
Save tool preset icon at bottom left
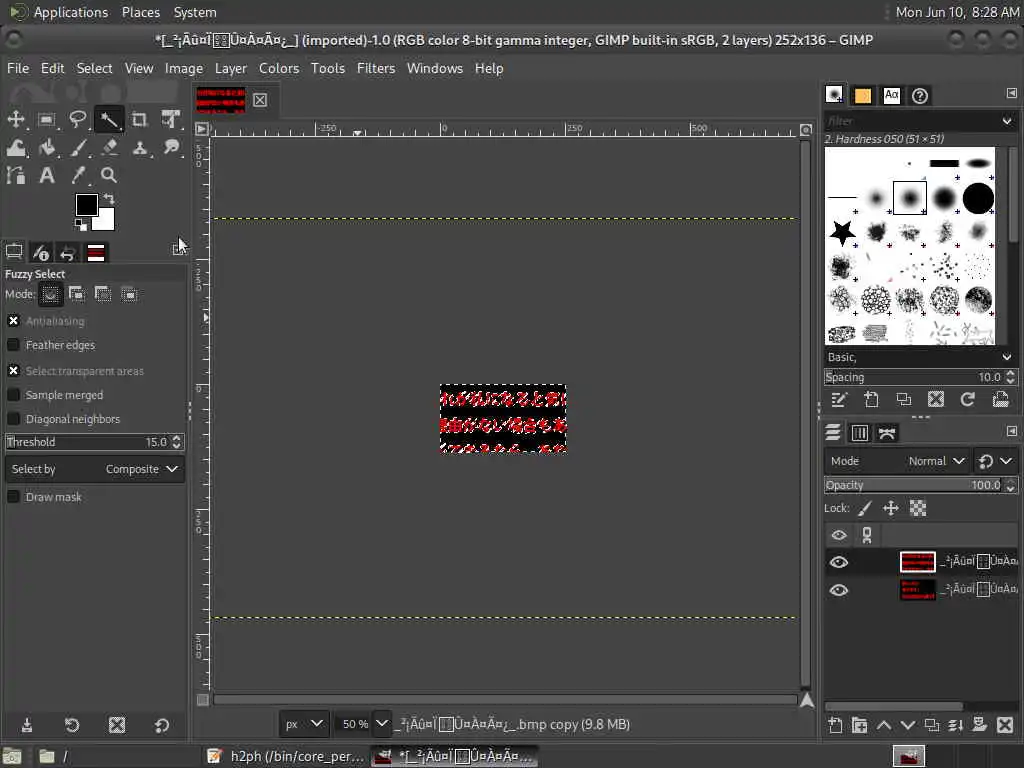click(x=27, y=725)
